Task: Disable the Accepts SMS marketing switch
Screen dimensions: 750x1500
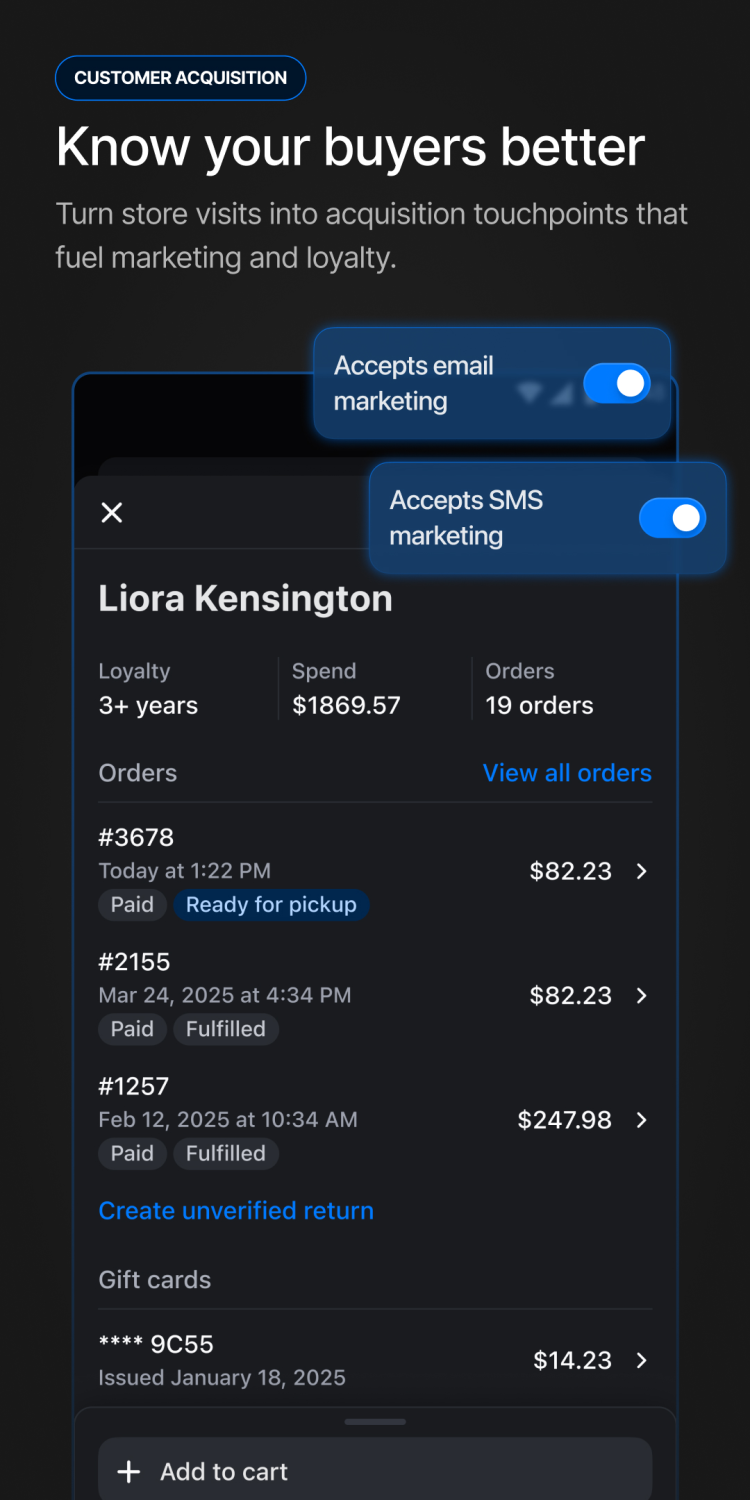Action: pyautogui.click(x=672, y=518)
